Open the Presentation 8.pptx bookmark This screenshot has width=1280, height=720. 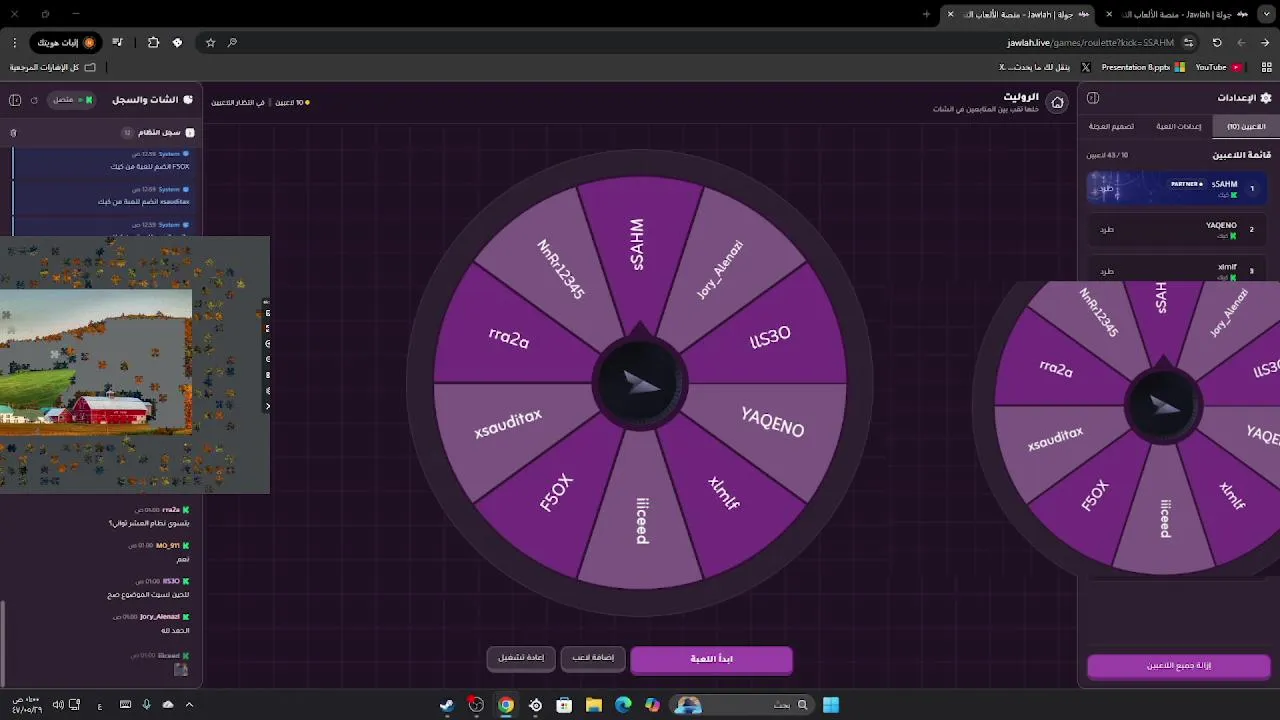(x=1142, y=67)
